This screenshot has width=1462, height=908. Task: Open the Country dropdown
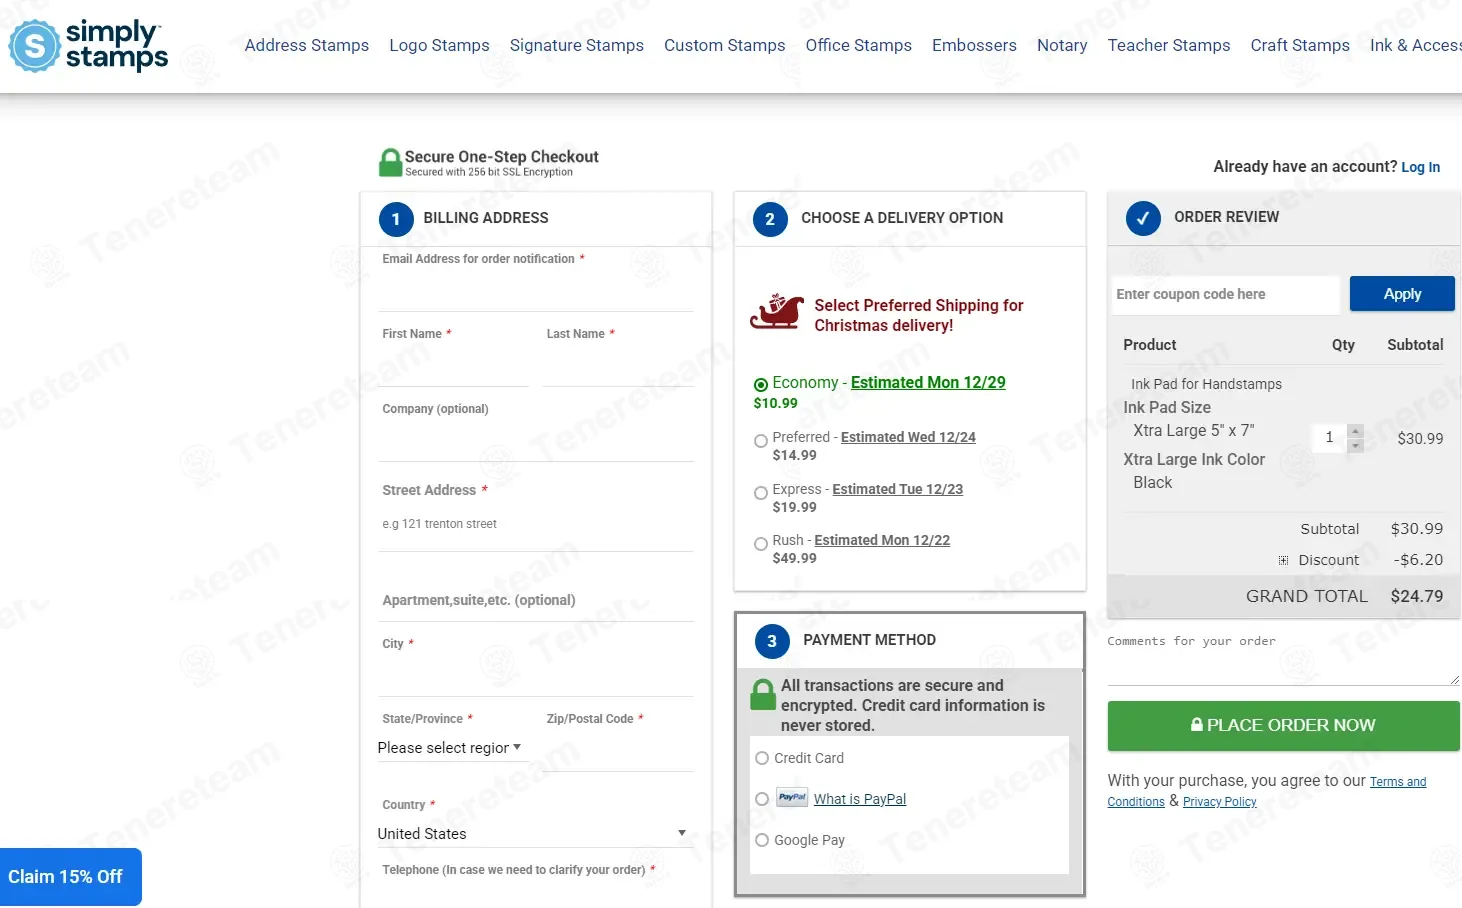tap(532, 834)
